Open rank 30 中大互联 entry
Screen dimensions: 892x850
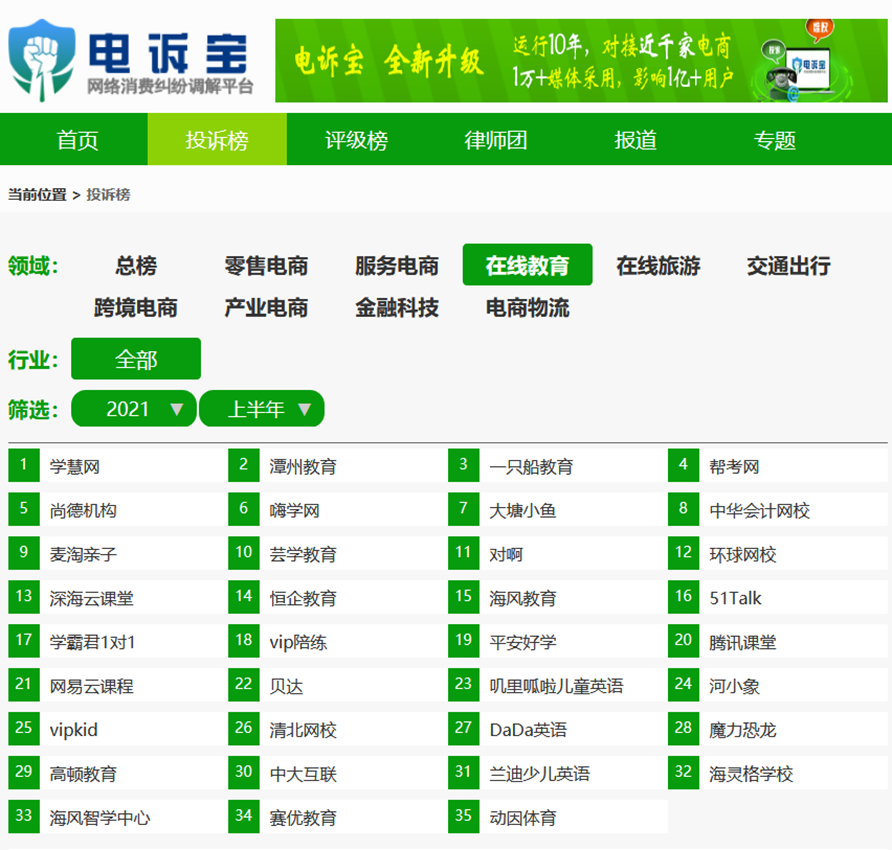[338, 772]
